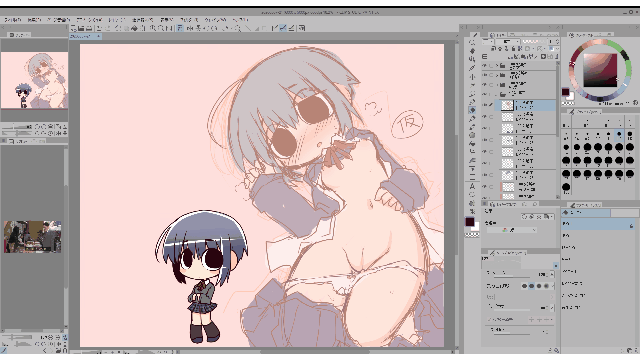640x360 pixels.
Task: Open the Help menu, last in the menu bar
Action: (240, 20)
